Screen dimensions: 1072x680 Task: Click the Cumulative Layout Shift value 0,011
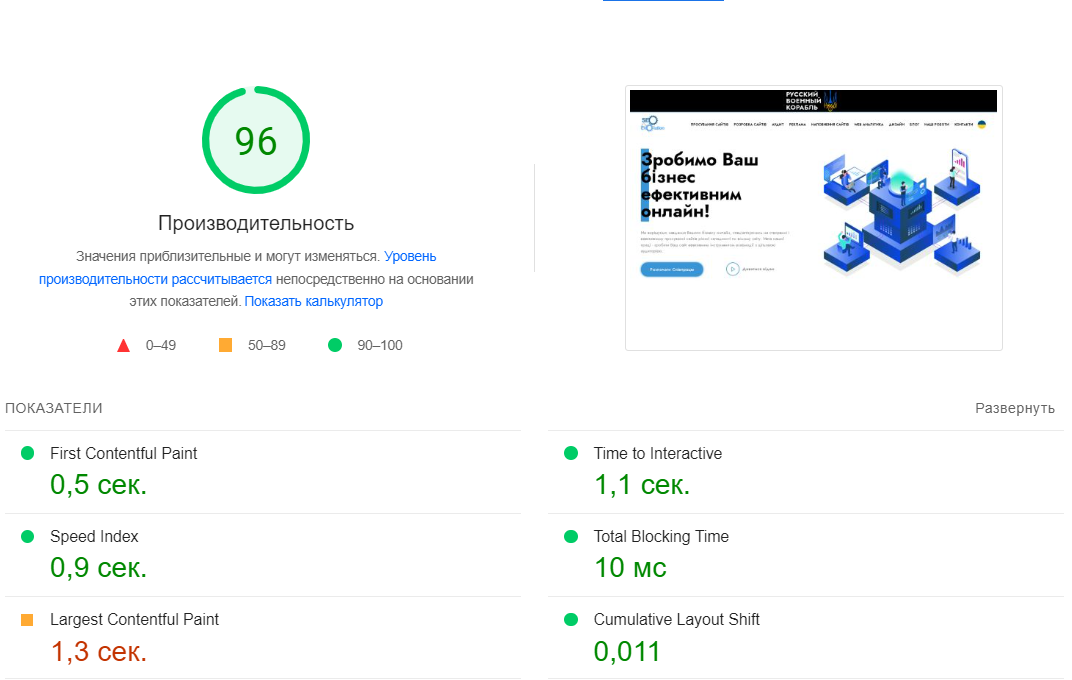627,652
